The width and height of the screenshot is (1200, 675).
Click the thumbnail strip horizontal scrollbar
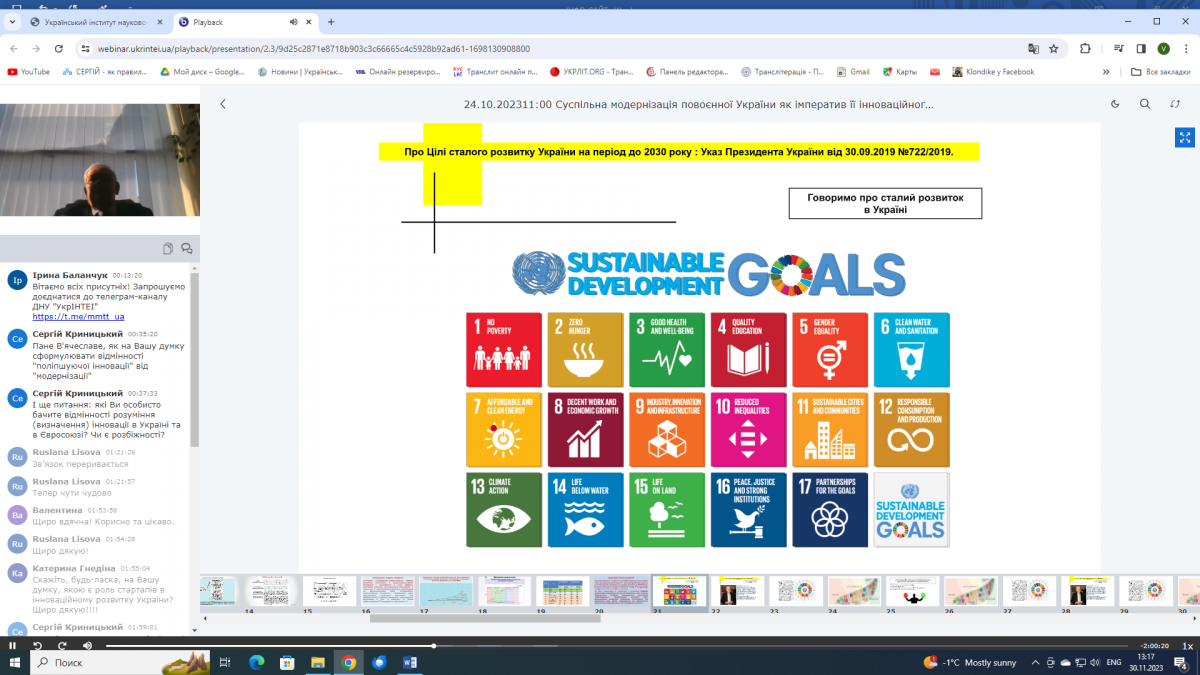[485, 619]
